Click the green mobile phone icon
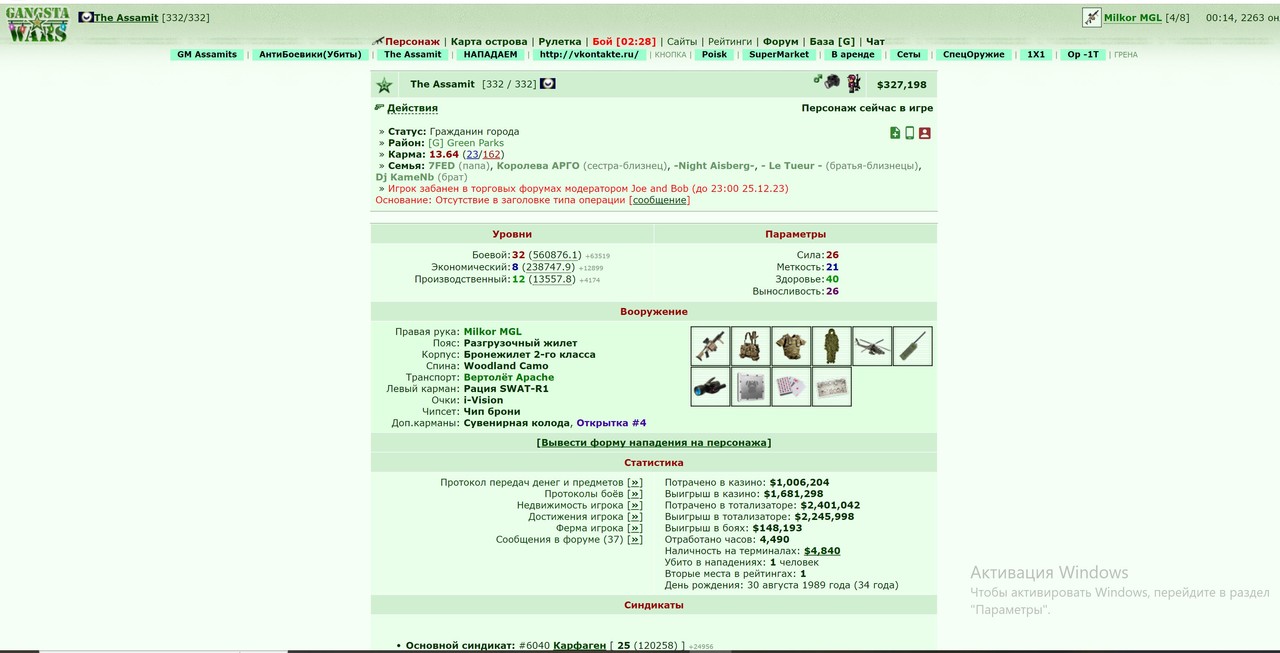Viewport: 1280px width, 653px height. click(909, 133)
